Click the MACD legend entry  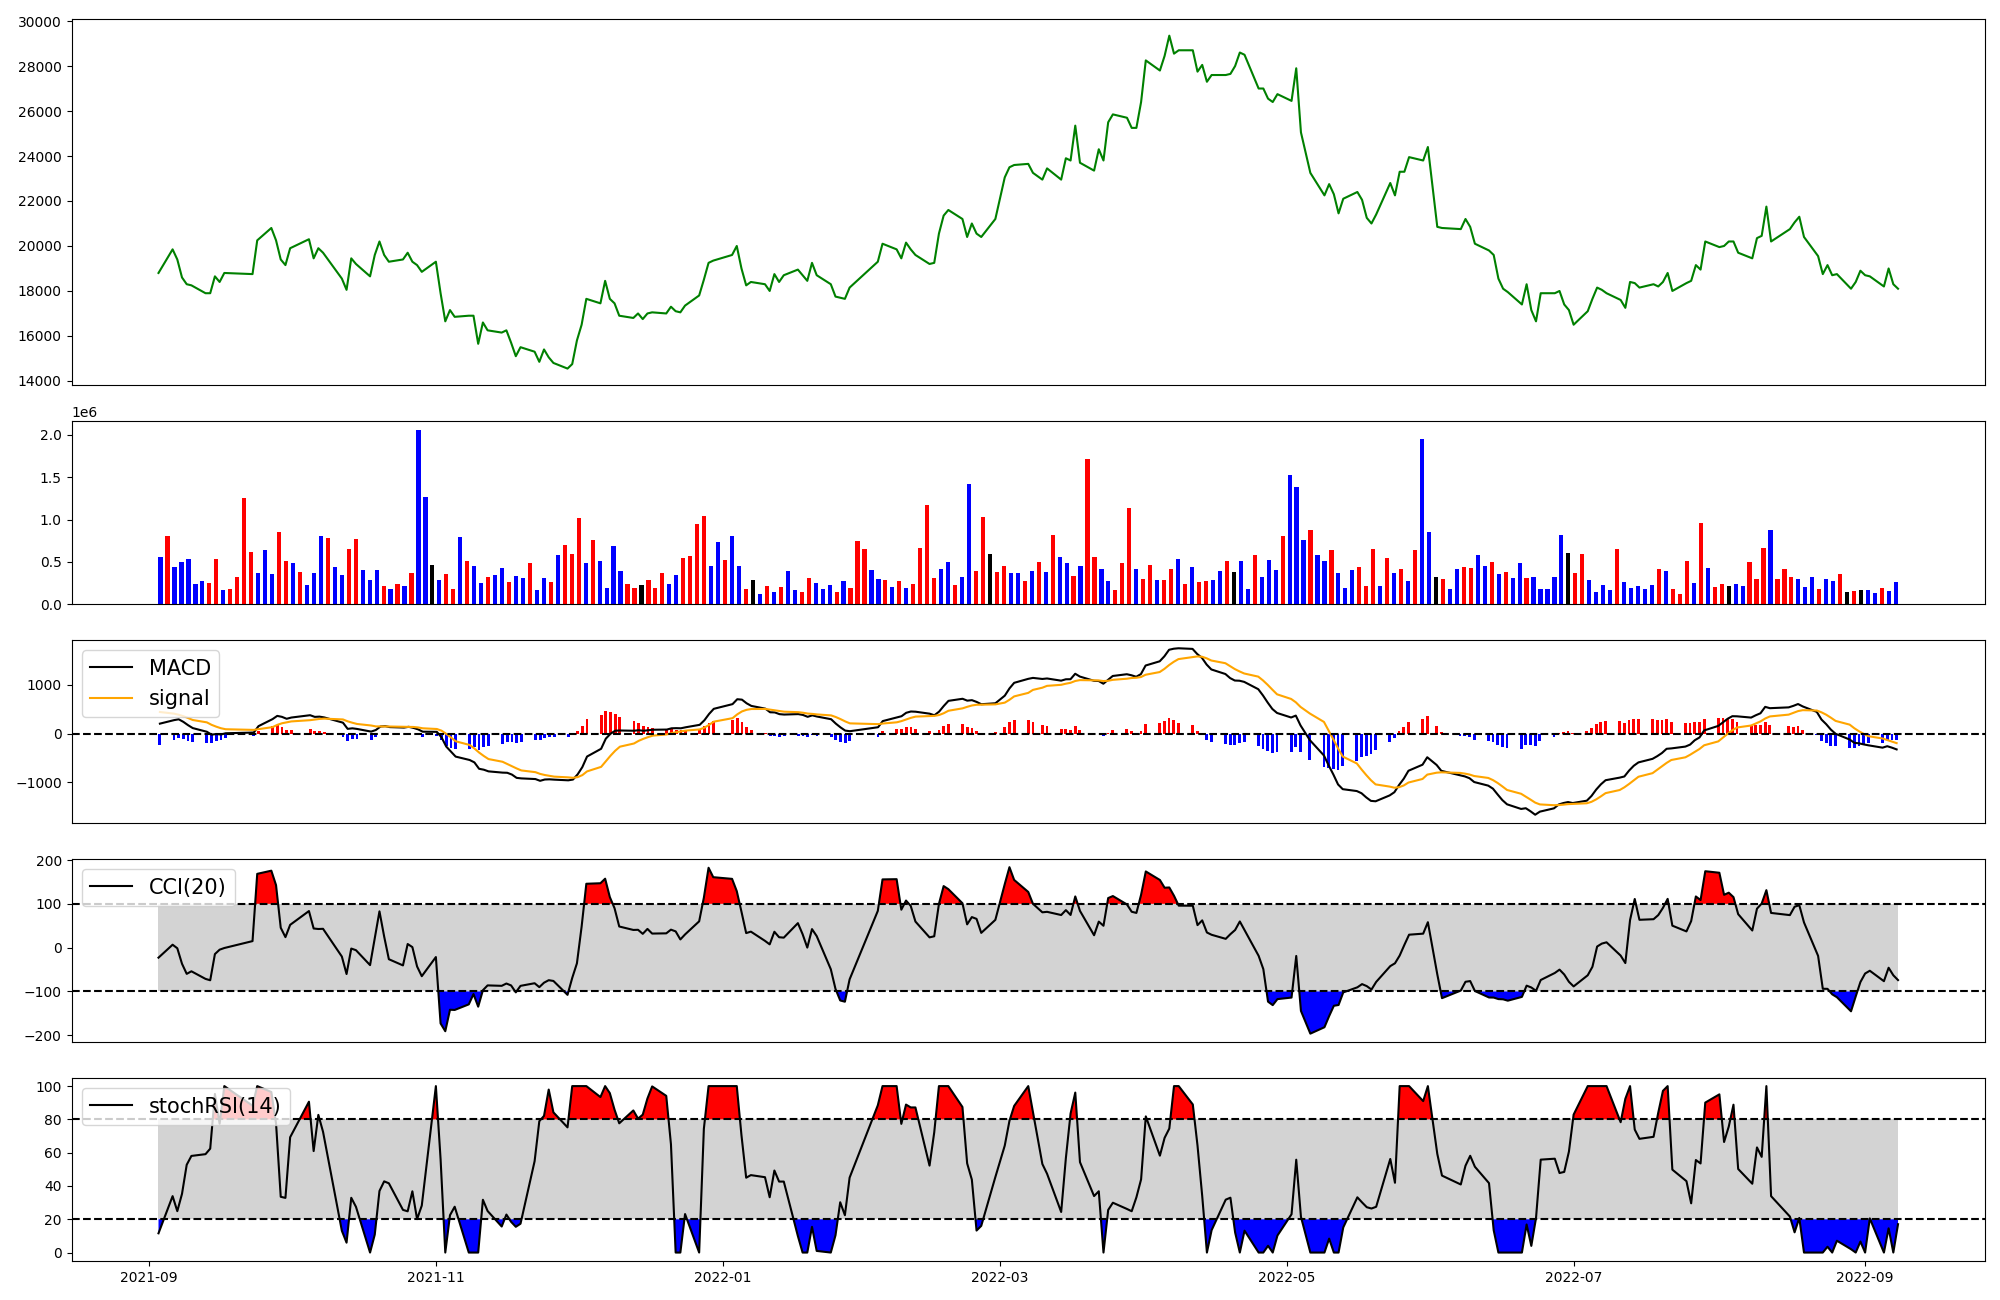(x=179, y=668)
